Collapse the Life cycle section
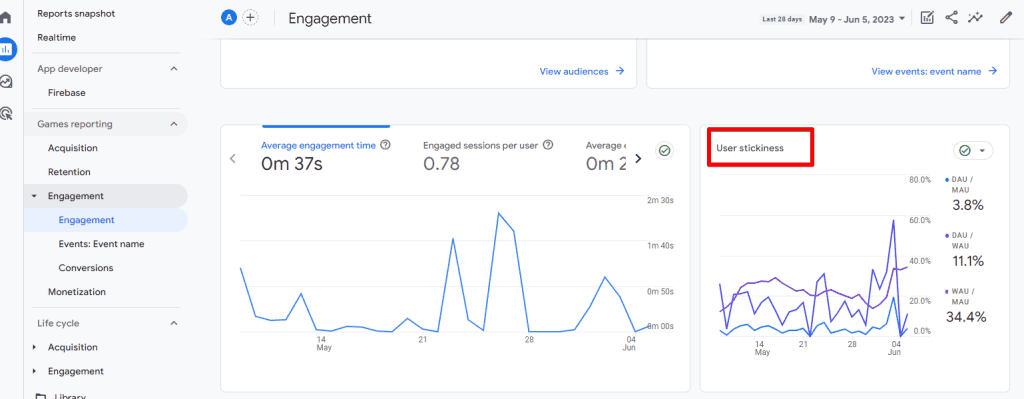This screenshot has width=1024, height=399. click(174, 323)
